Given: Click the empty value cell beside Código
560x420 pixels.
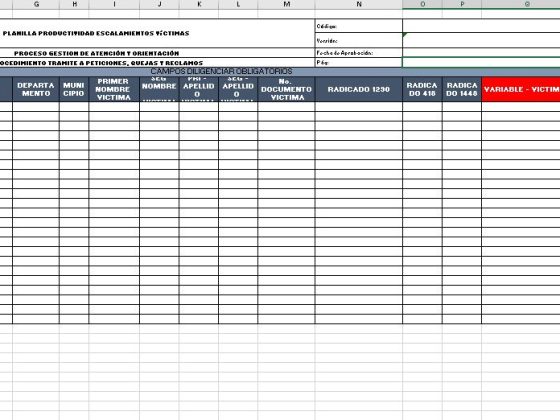Looking at the screenshot, I should click(481, 26).
